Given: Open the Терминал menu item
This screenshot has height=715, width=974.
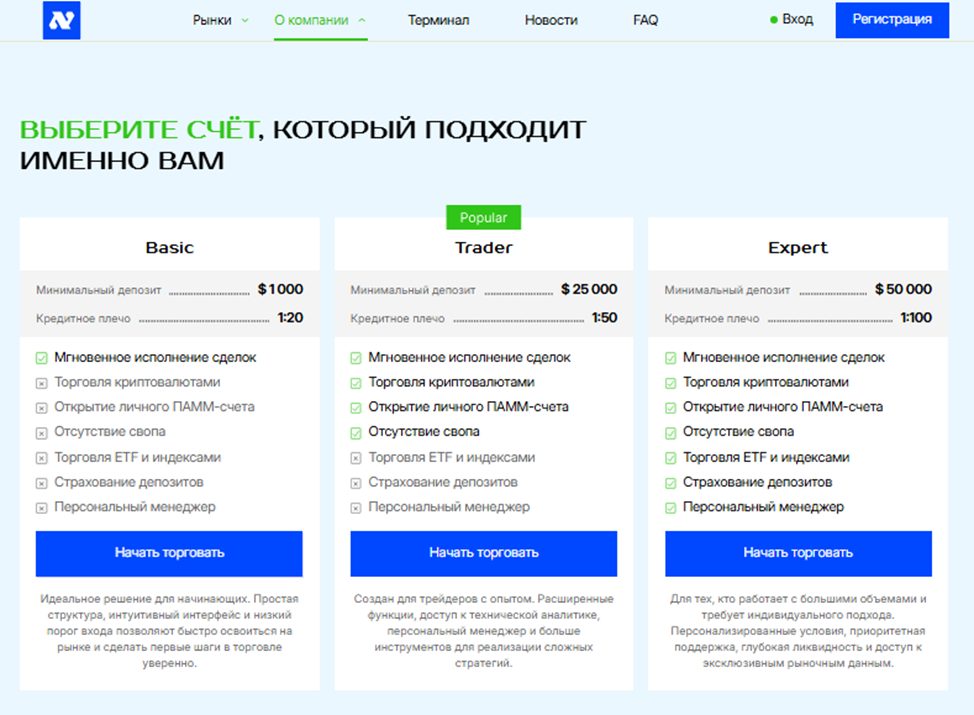Looking at the screenshot, I should (x=438, y=20).
